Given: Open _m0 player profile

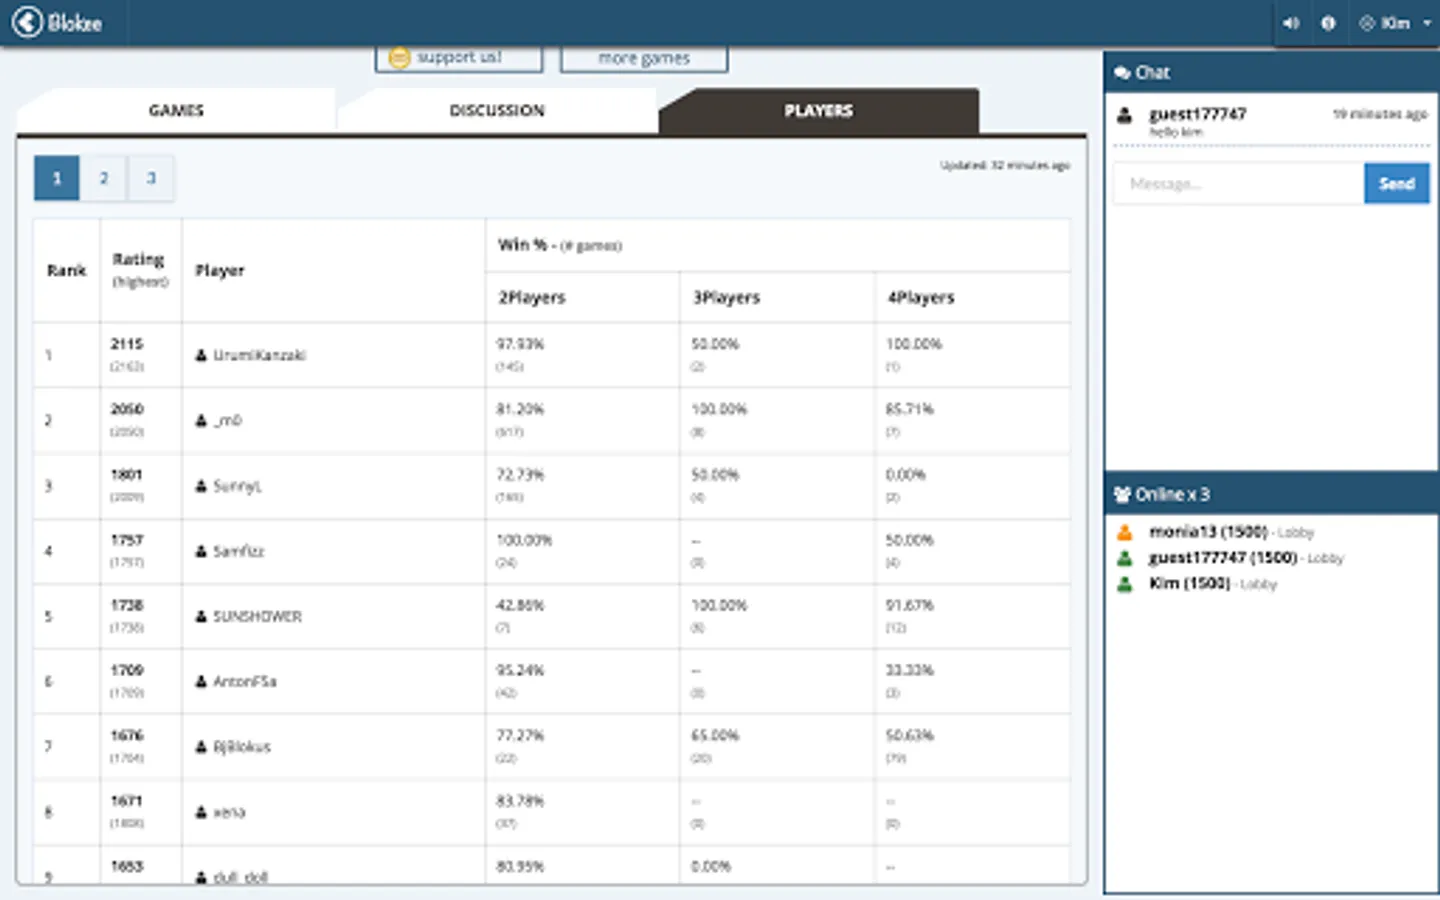Looking at the screenshot, I should (227, 421).
